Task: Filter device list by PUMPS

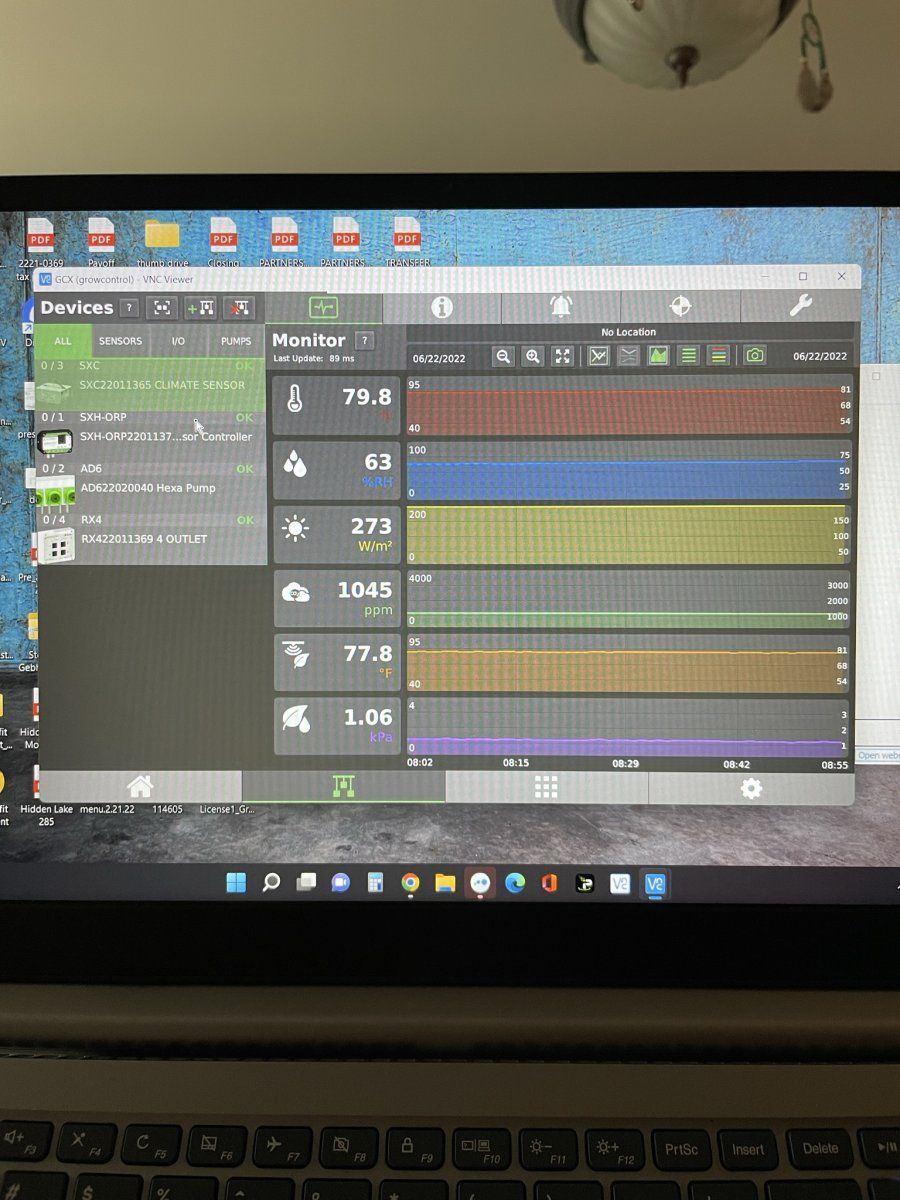Action: [236, 341]
